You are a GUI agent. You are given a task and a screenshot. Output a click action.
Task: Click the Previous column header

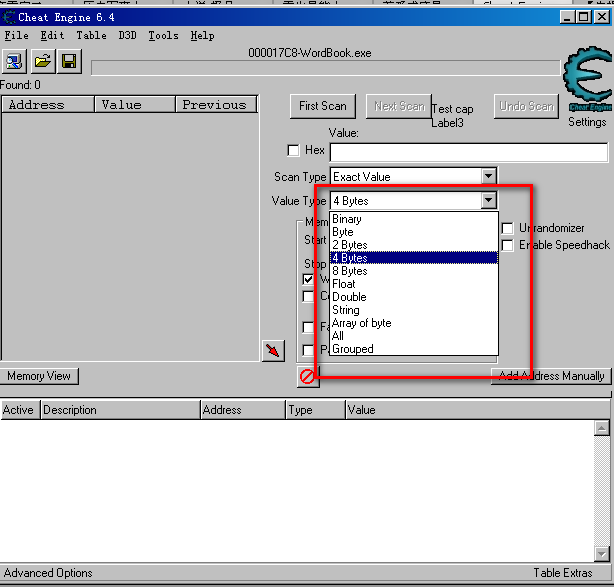point(217,105)
